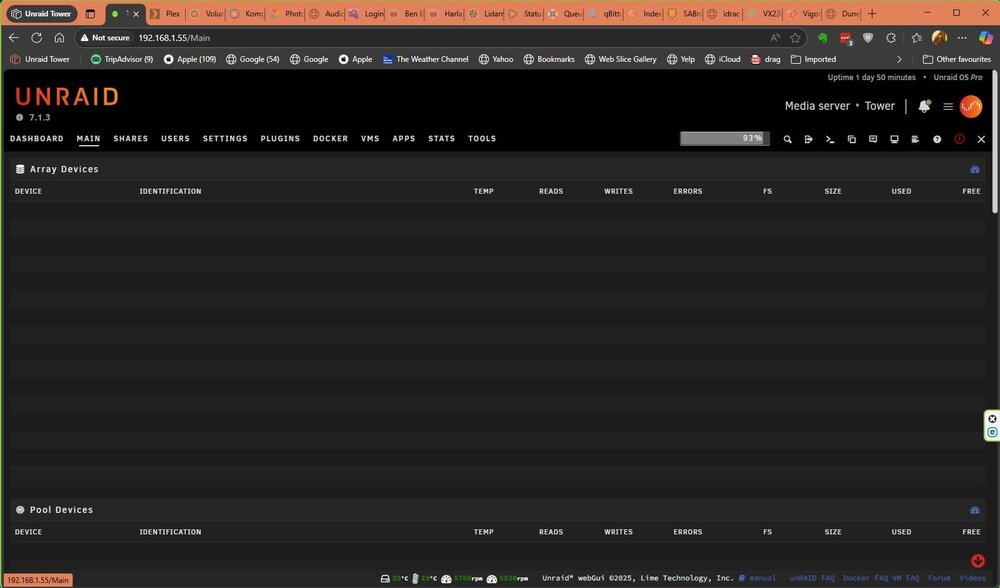Open the VM FAQ footer link

tap(906, 578)
